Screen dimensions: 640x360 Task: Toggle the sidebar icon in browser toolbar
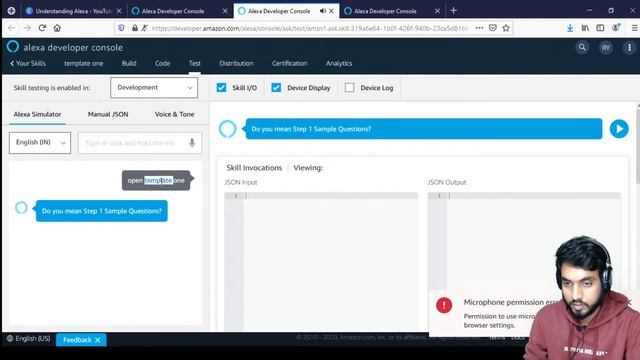tap(600, 28)
